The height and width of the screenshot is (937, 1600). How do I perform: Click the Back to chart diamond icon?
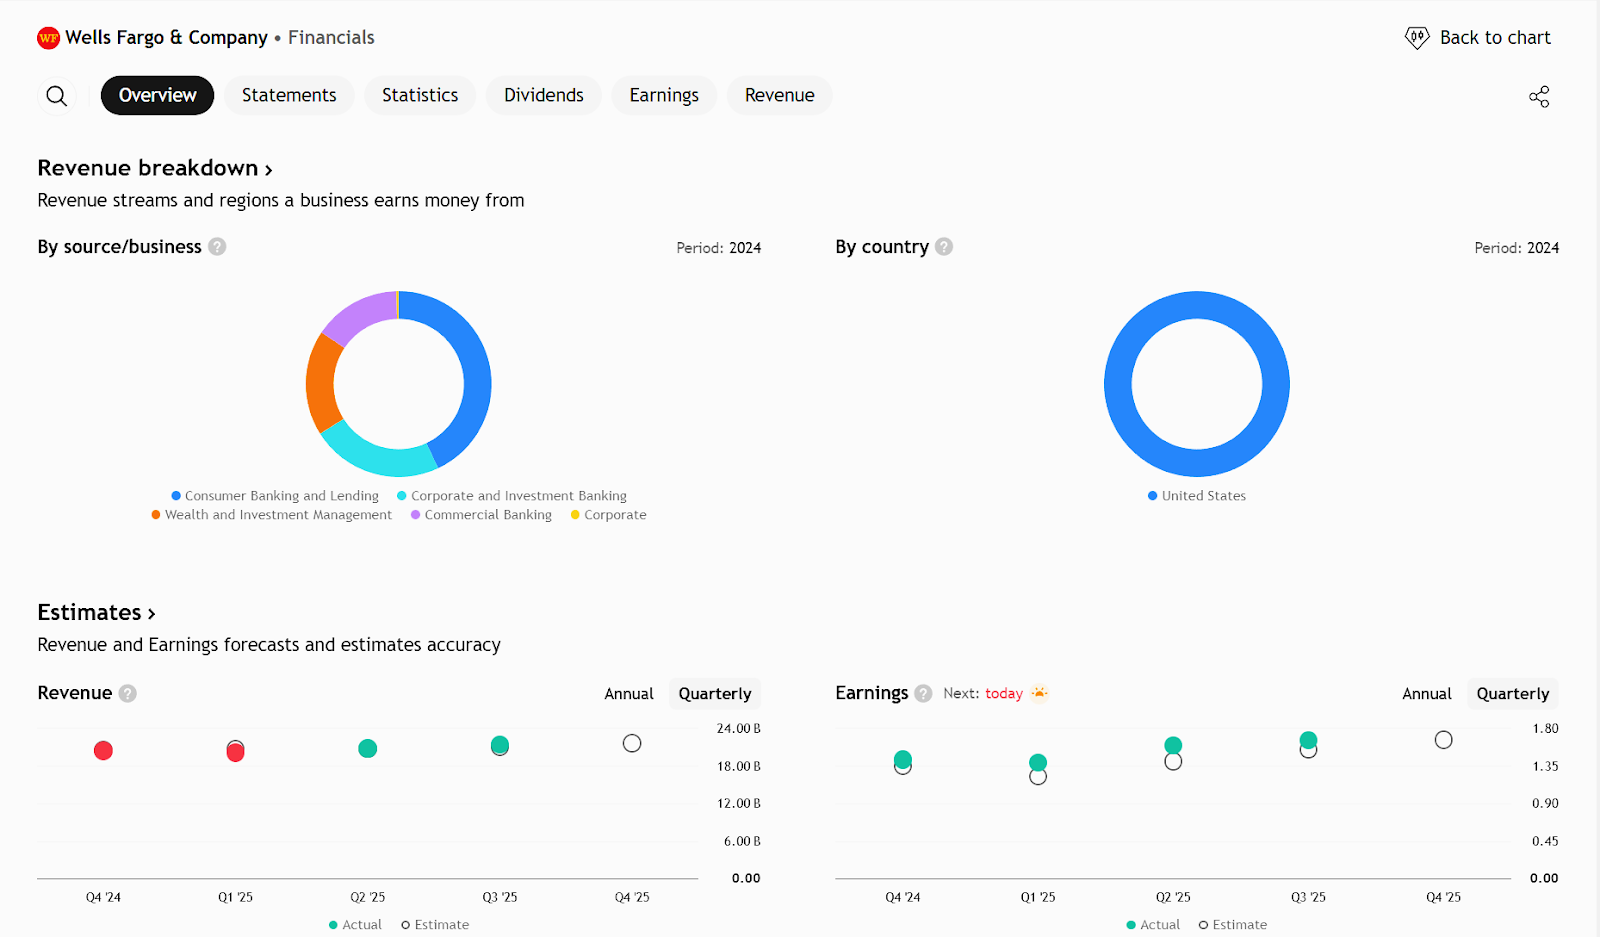coord(1416,38)
